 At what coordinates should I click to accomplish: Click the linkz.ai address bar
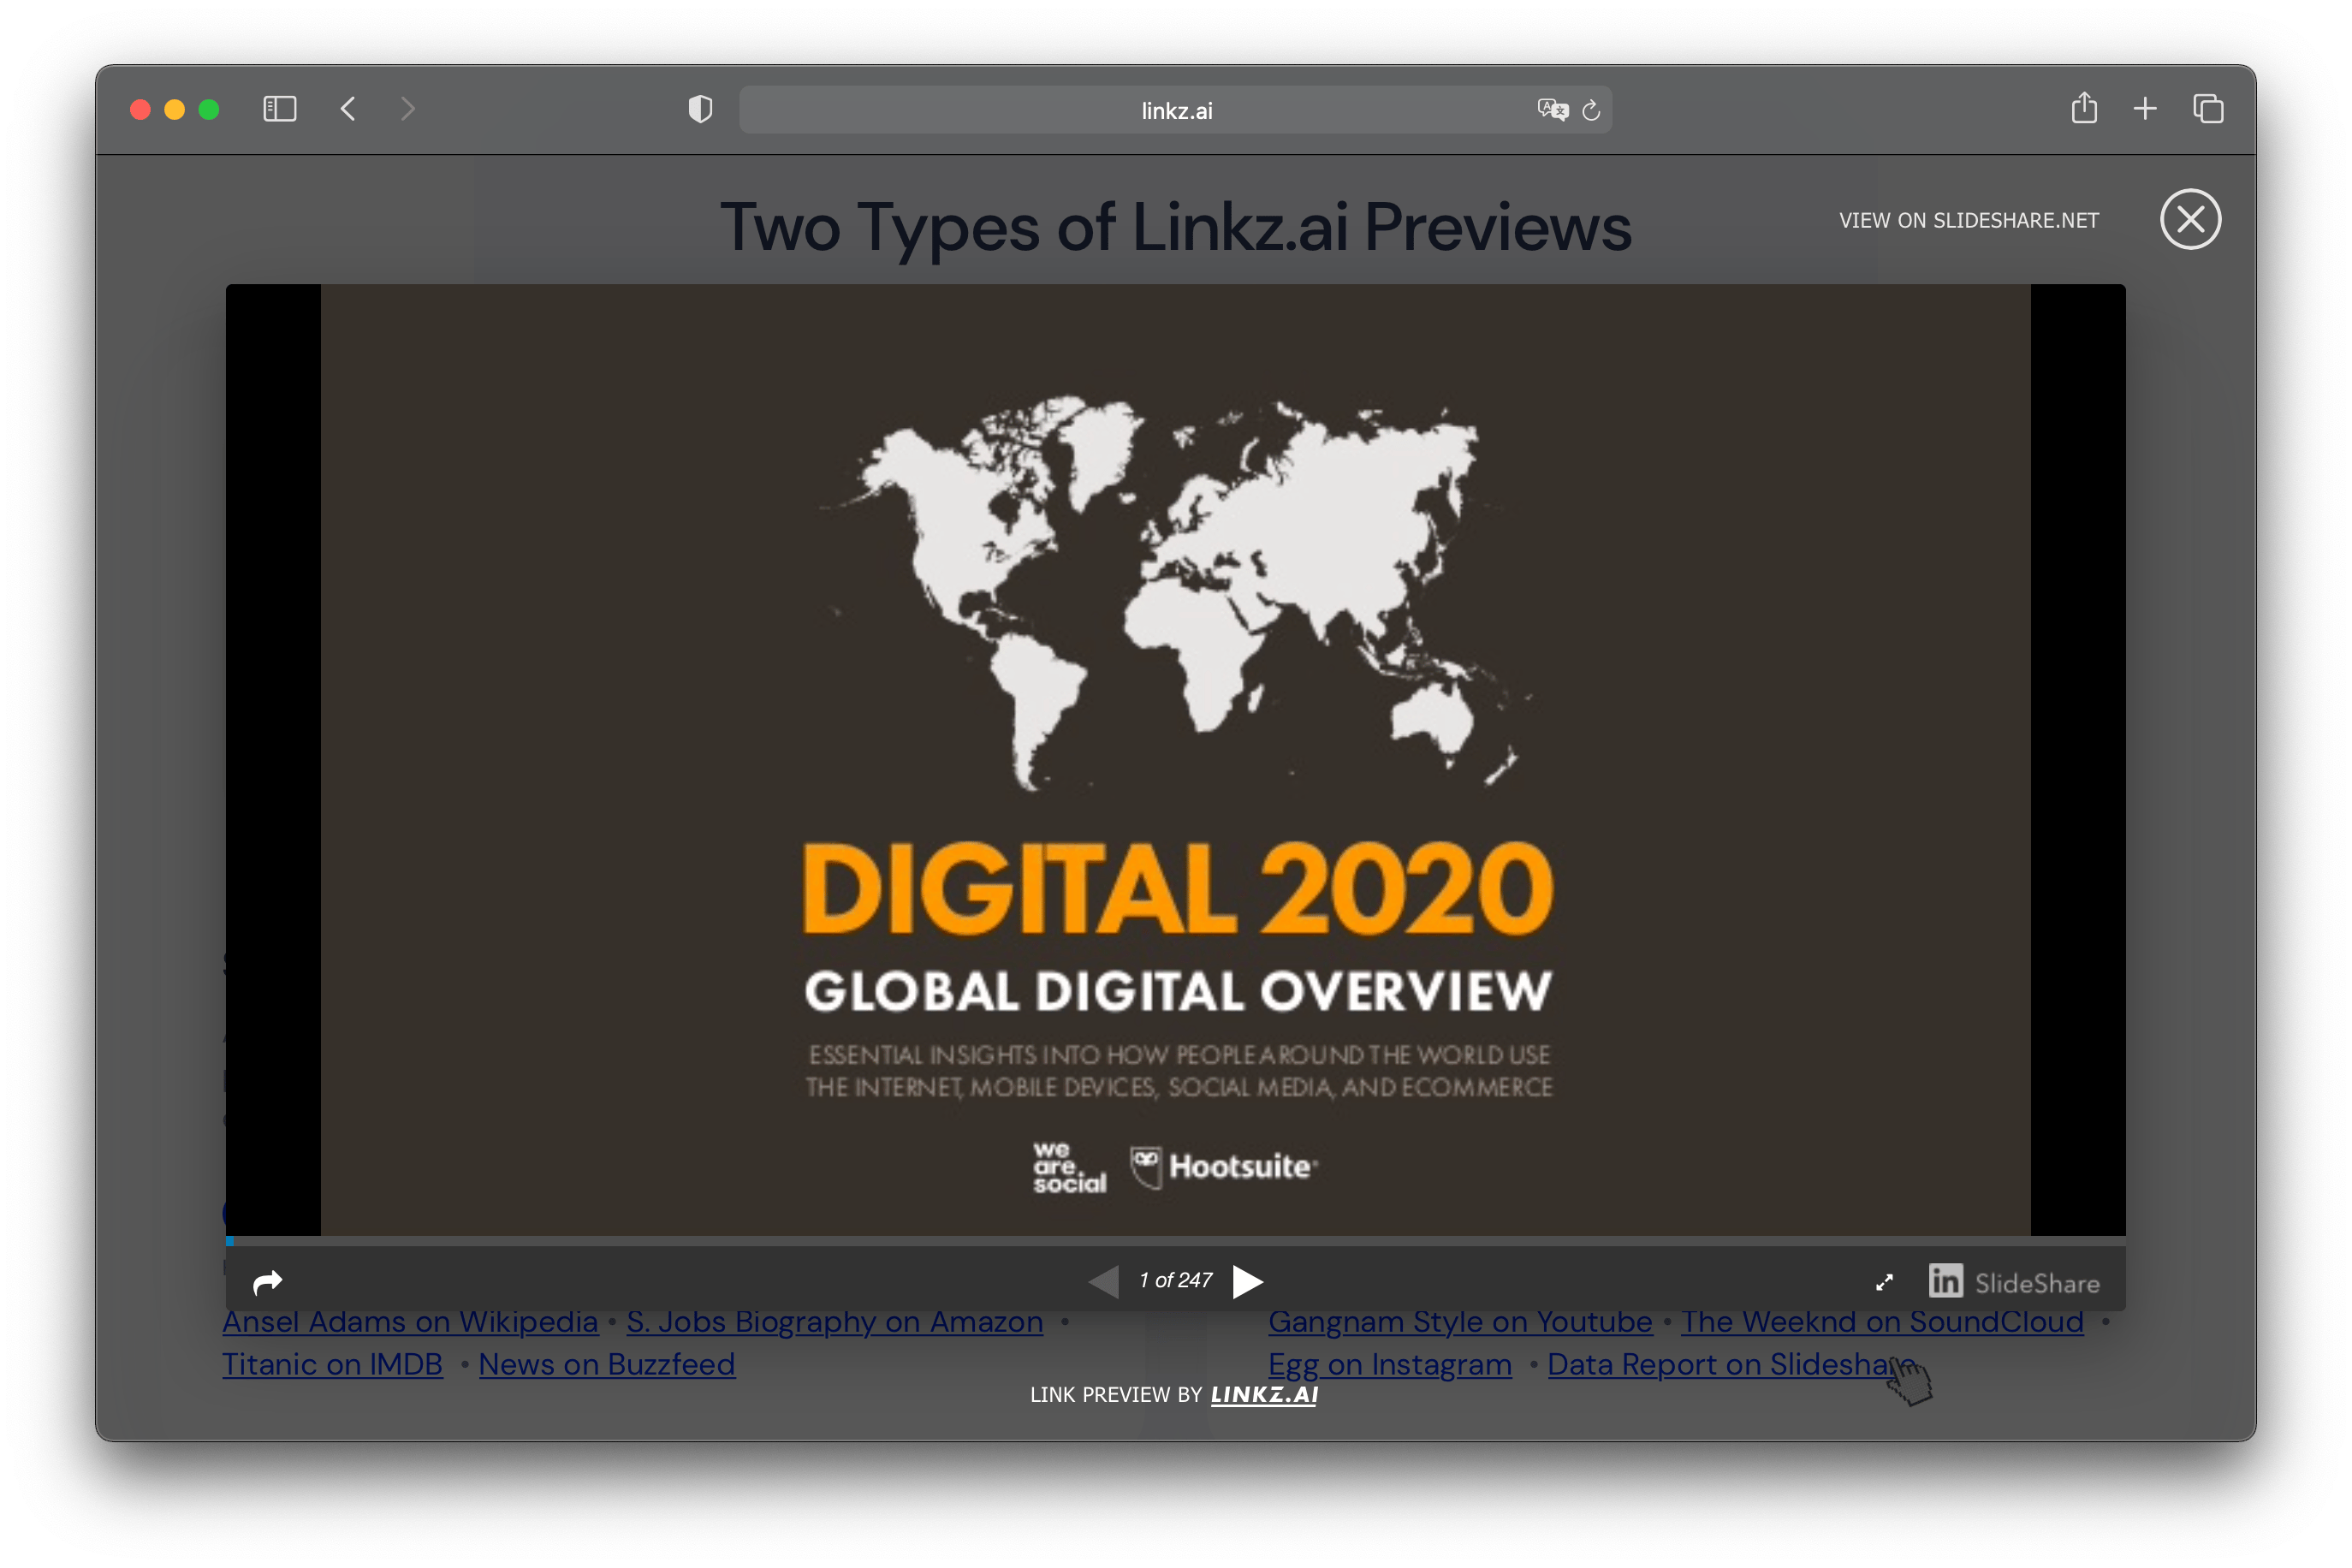click(x=1175, y=110)
